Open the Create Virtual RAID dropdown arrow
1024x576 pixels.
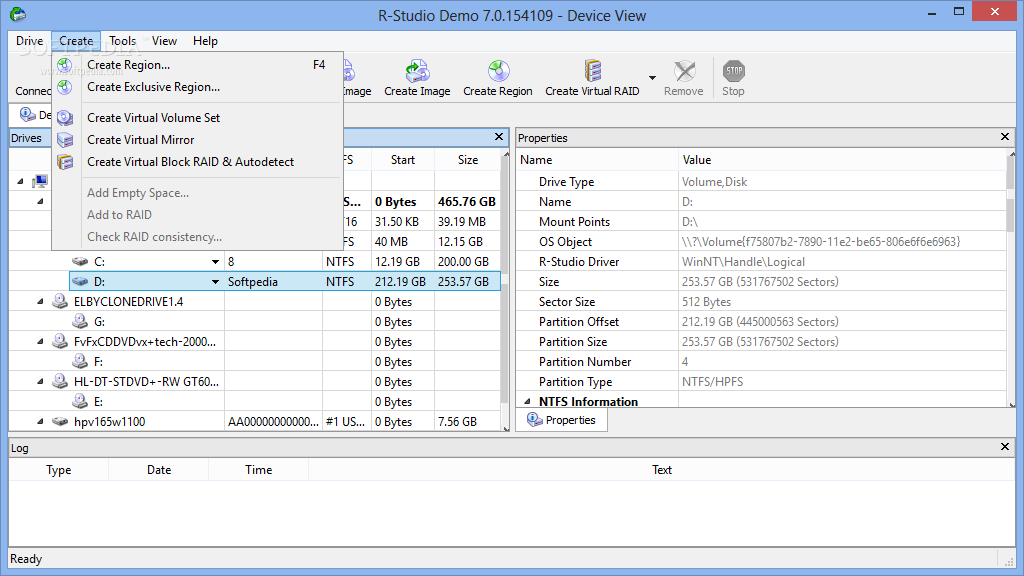[652, 78]
